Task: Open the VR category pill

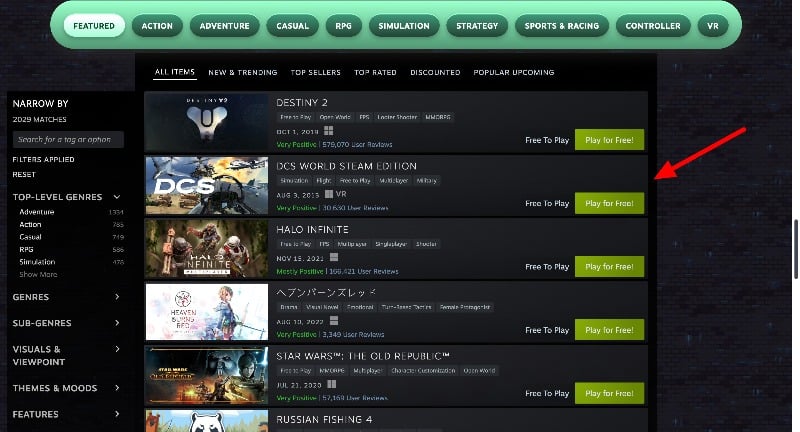Action: (713, 26)
